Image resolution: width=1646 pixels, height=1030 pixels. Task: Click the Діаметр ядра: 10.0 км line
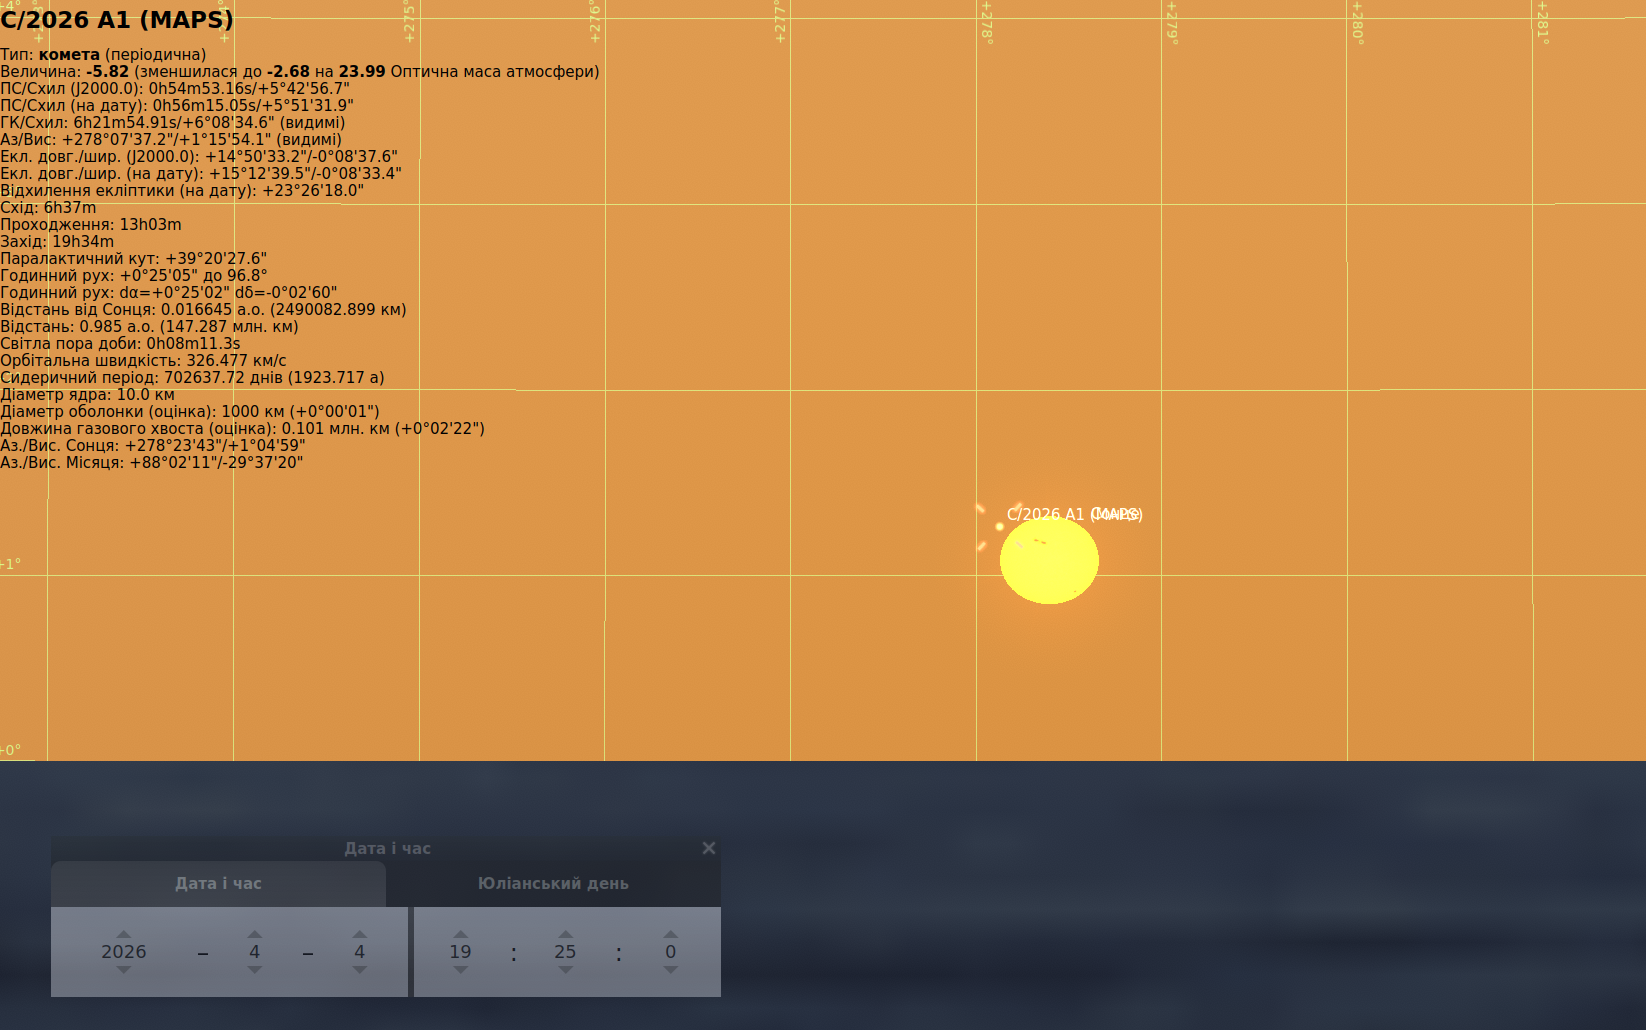(x=88, y=395)
